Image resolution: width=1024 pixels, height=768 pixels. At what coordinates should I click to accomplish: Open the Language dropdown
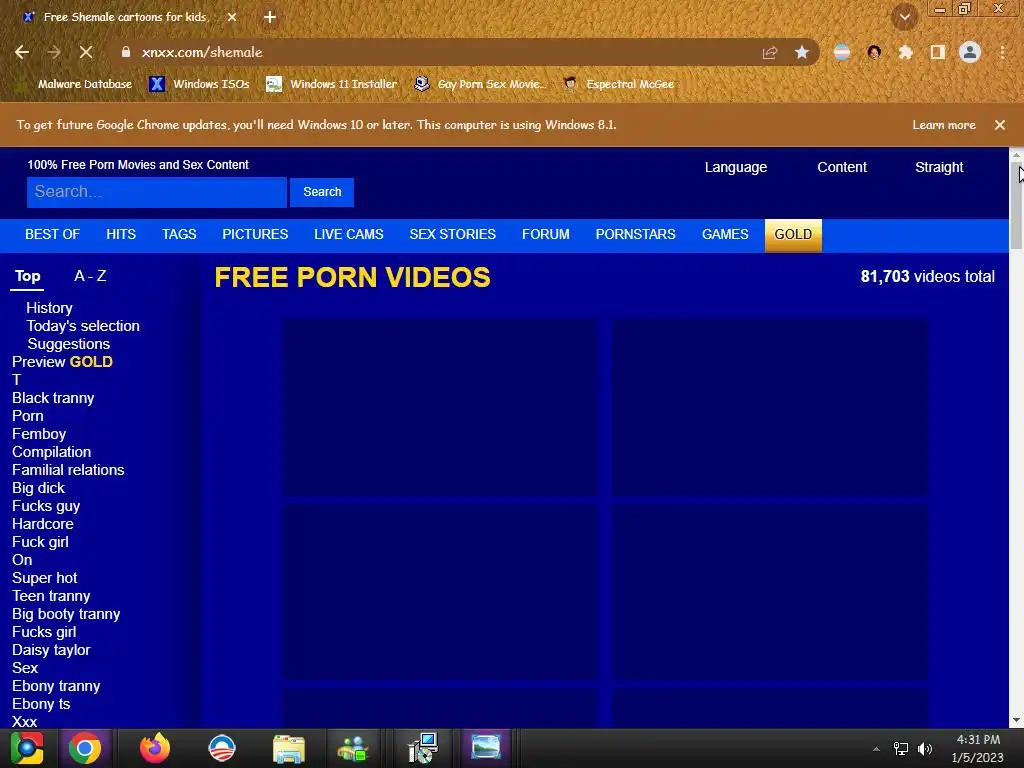pos(736,167)
